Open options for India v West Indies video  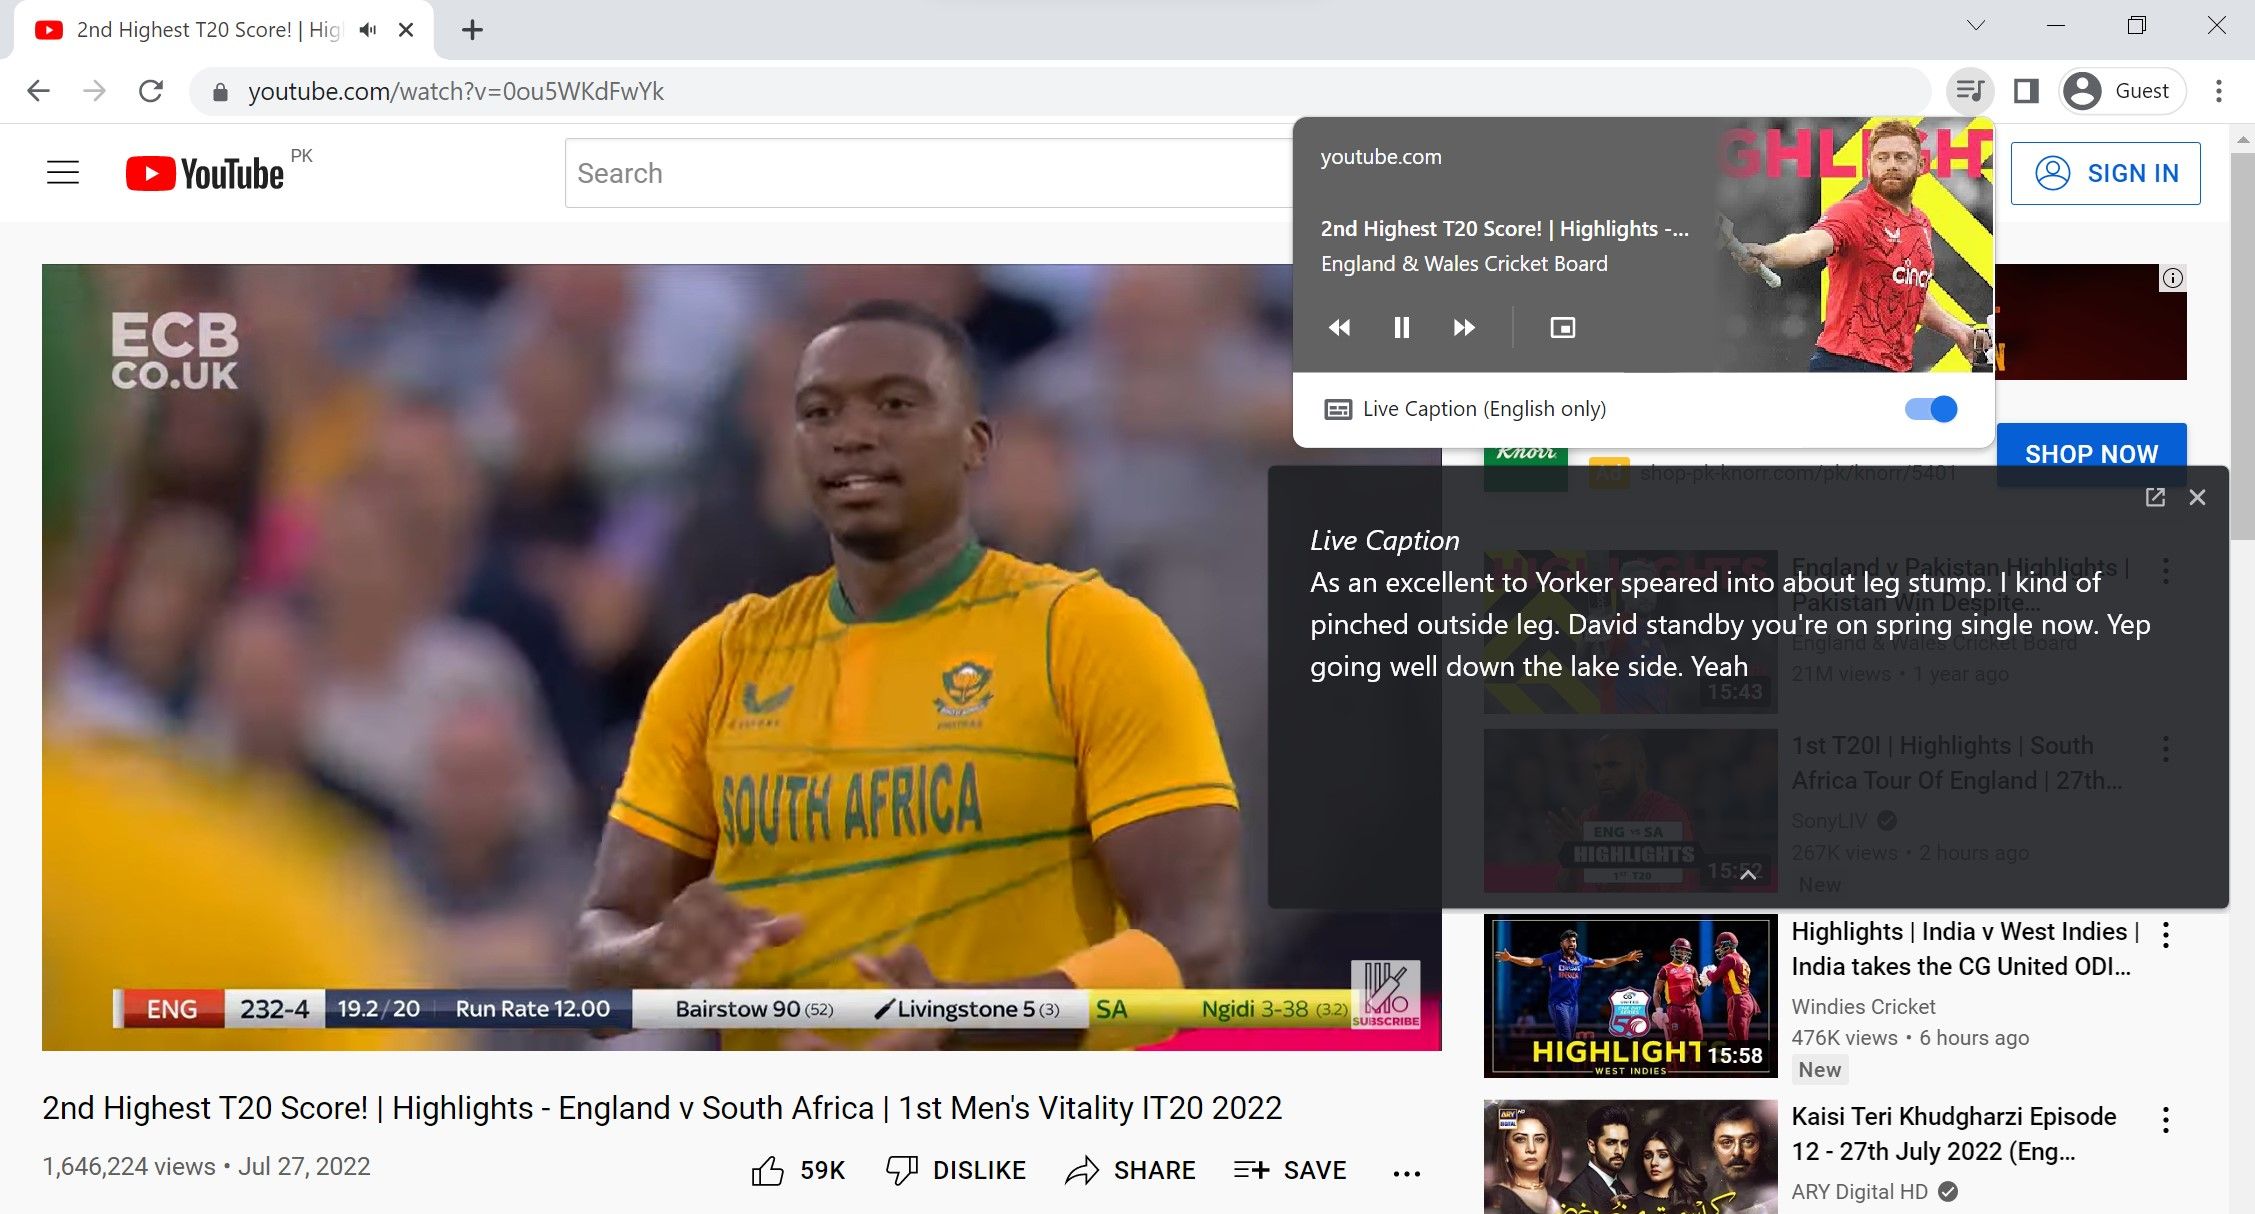coord(2165,935)
